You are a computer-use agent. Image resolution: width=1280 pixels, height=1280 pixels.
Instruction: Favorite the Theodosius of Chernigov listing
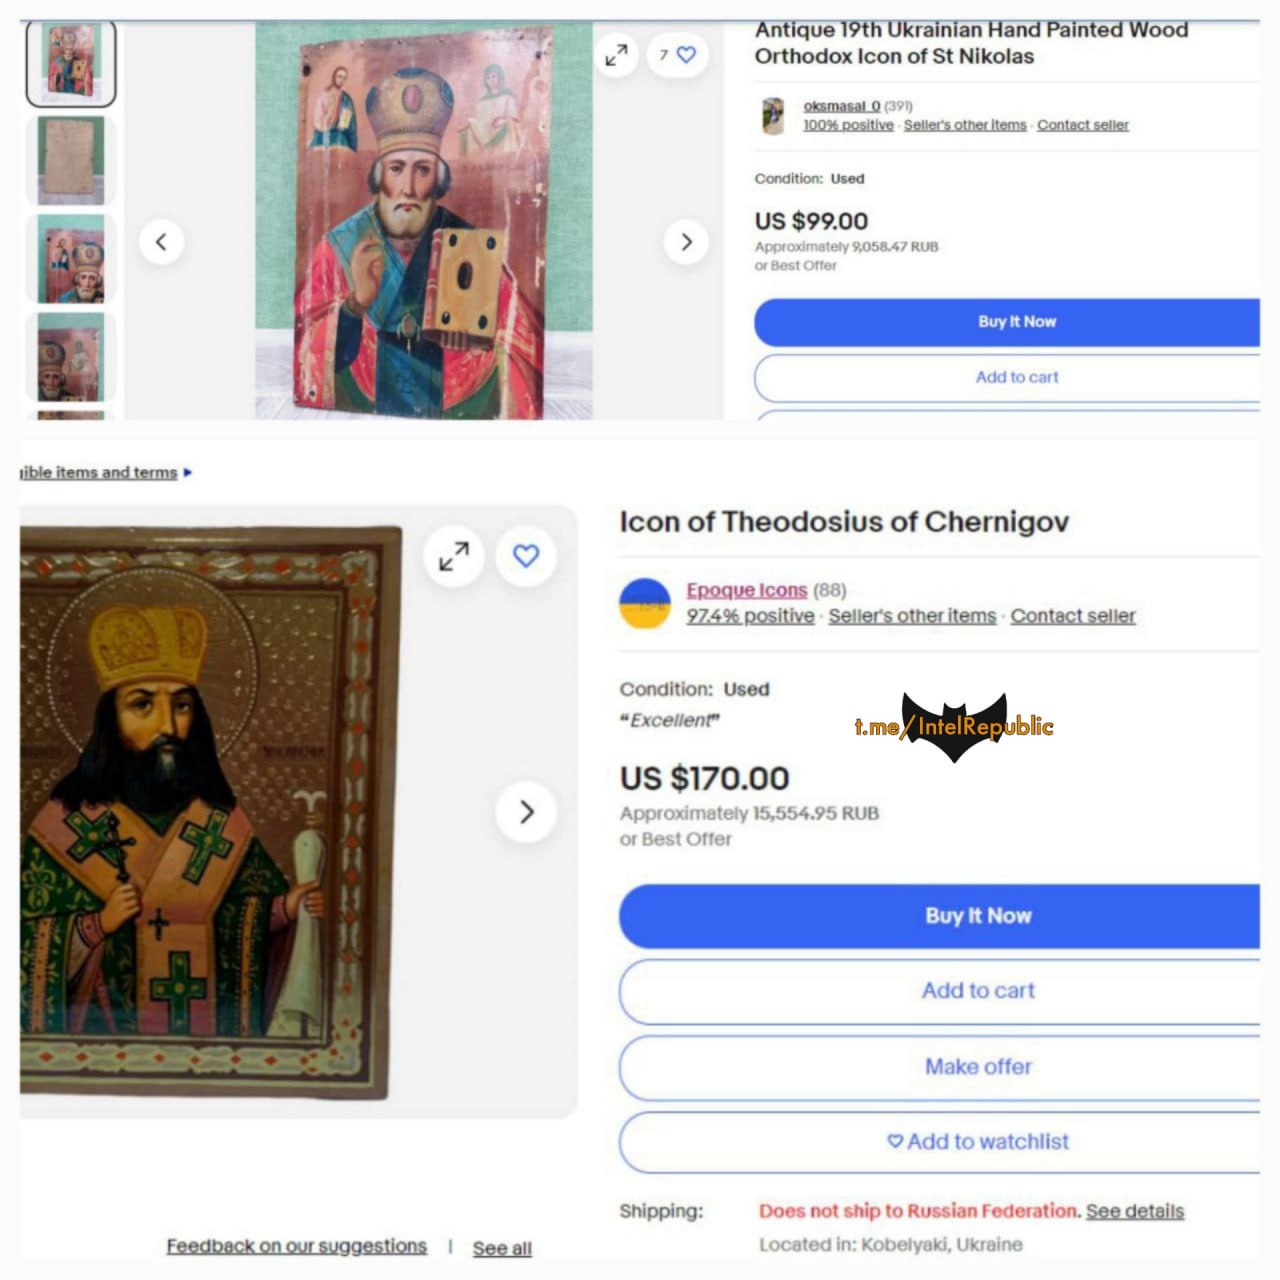[x=526, y=556]
